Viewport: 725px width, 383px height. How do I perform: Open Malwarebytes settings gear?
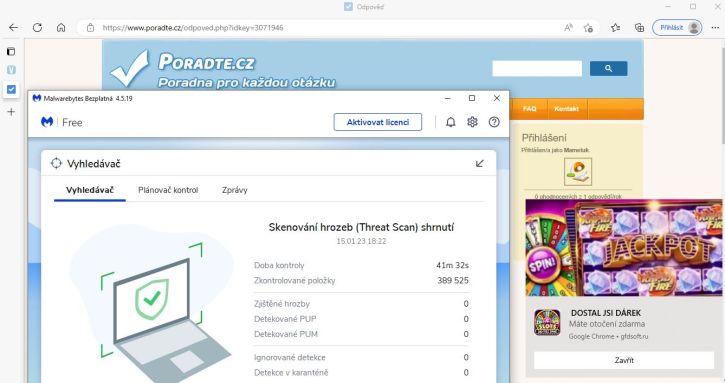tap(472, 122)
